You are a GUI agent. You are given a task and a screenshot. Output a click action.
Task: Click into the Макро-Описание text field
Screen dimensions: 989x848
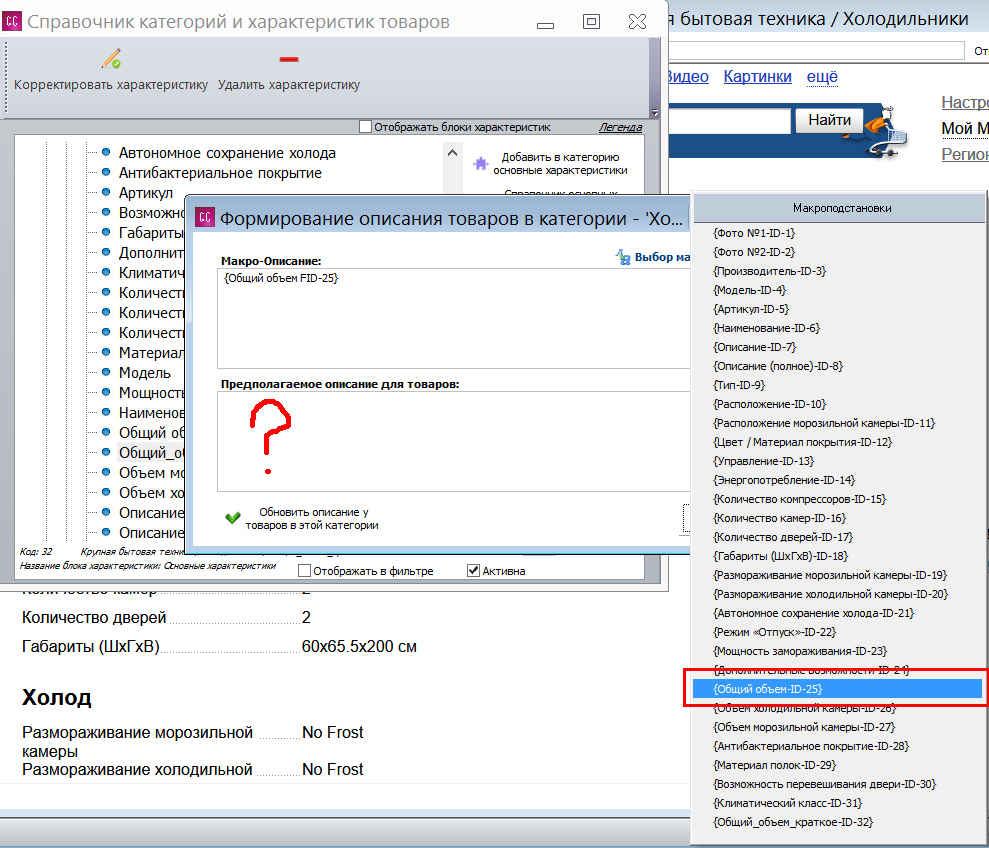pos(454,319)
